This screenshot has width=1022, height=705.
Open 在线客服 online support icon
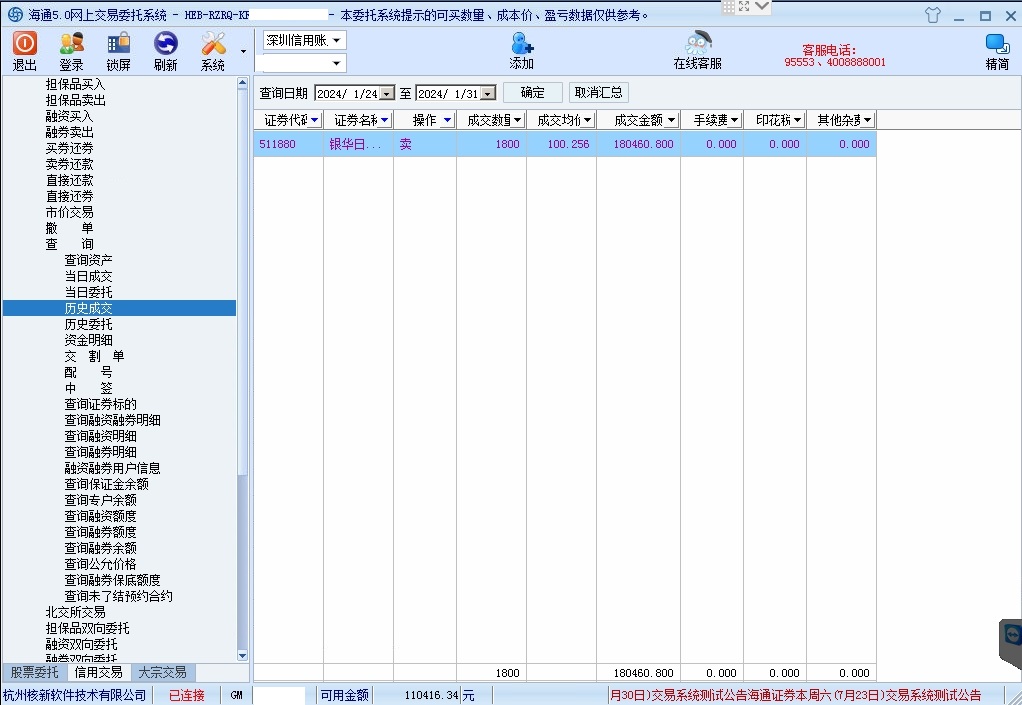pos(697,44)
